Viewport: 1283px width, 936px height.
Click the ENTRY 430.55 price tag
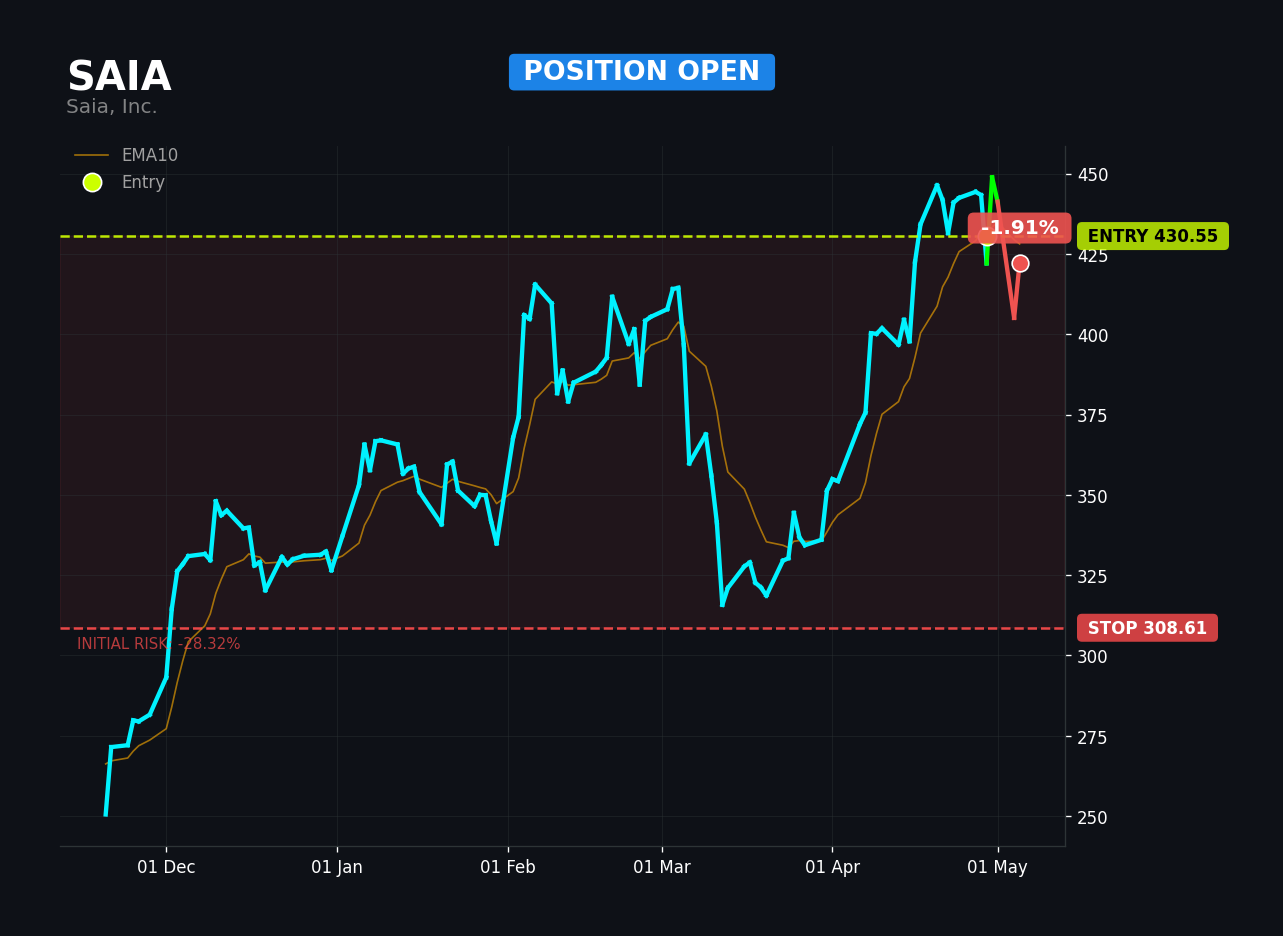click(1153, 237)
